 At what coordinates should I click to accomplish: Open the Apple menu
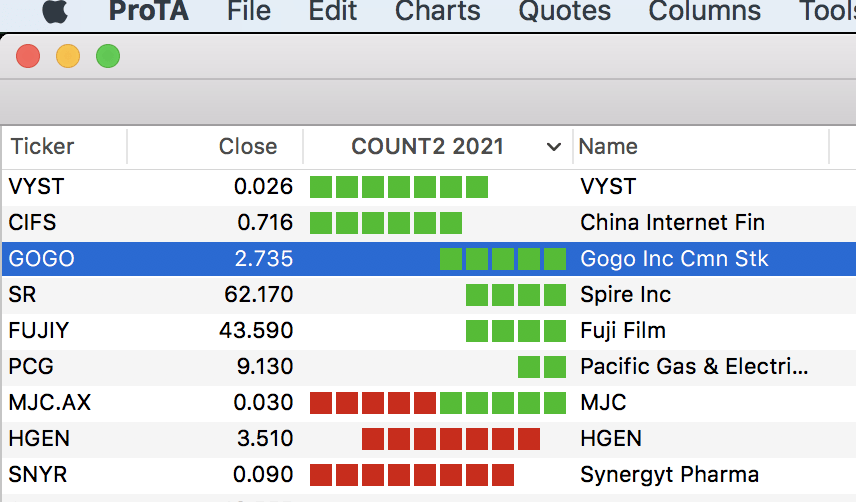click(x=55, y=11)
